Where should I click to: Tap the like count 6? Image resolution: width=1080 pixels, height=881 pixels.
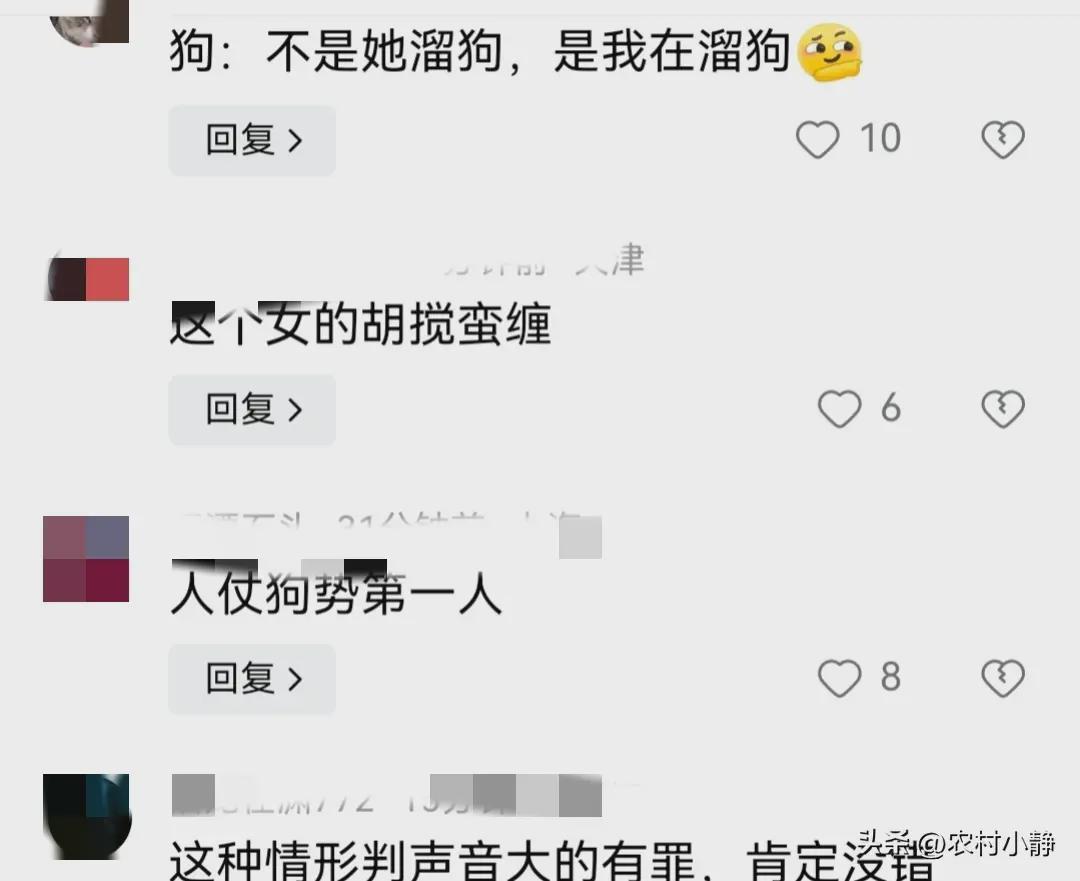[x=891, y=407]
